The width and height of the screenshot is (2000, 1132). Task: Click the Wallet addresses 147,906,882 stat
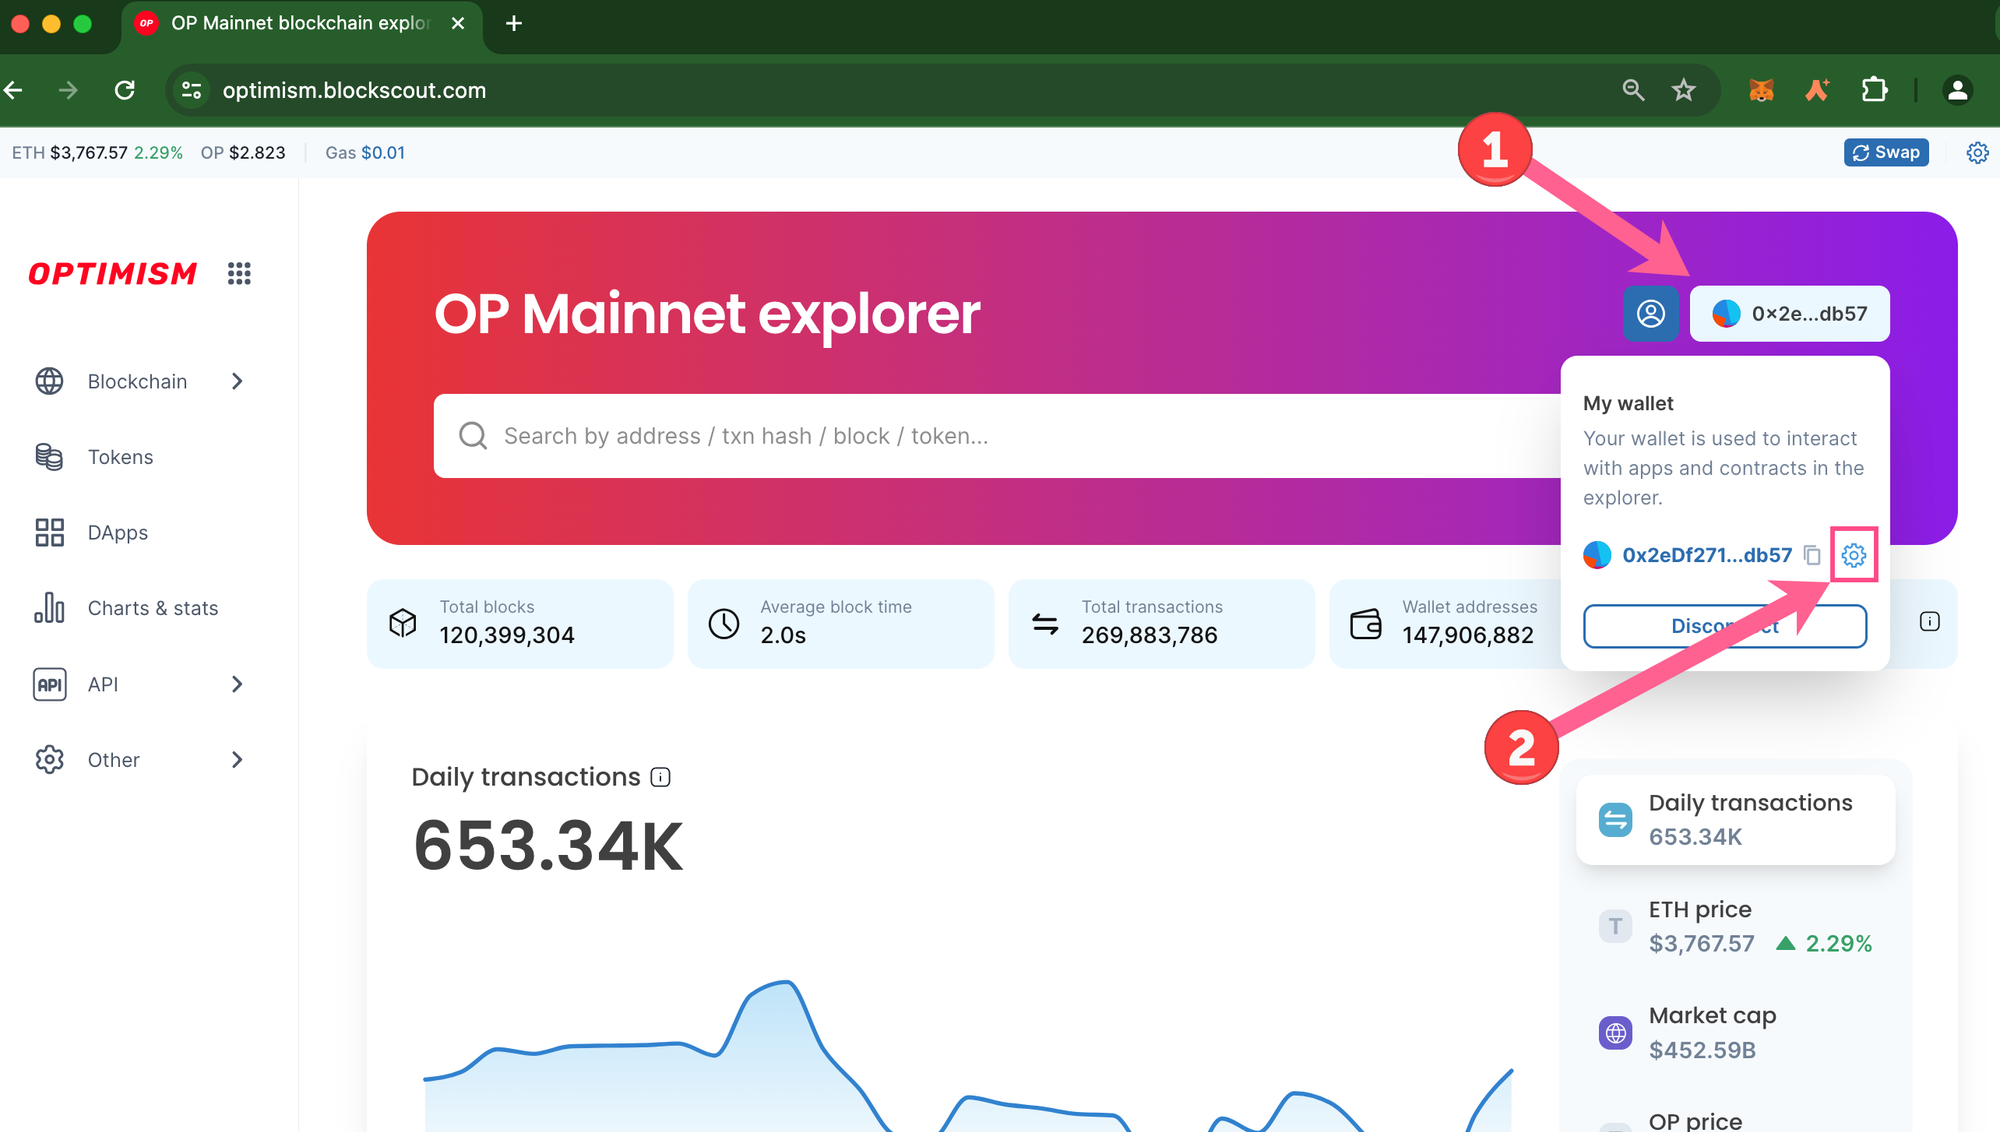coord(1445,623)
